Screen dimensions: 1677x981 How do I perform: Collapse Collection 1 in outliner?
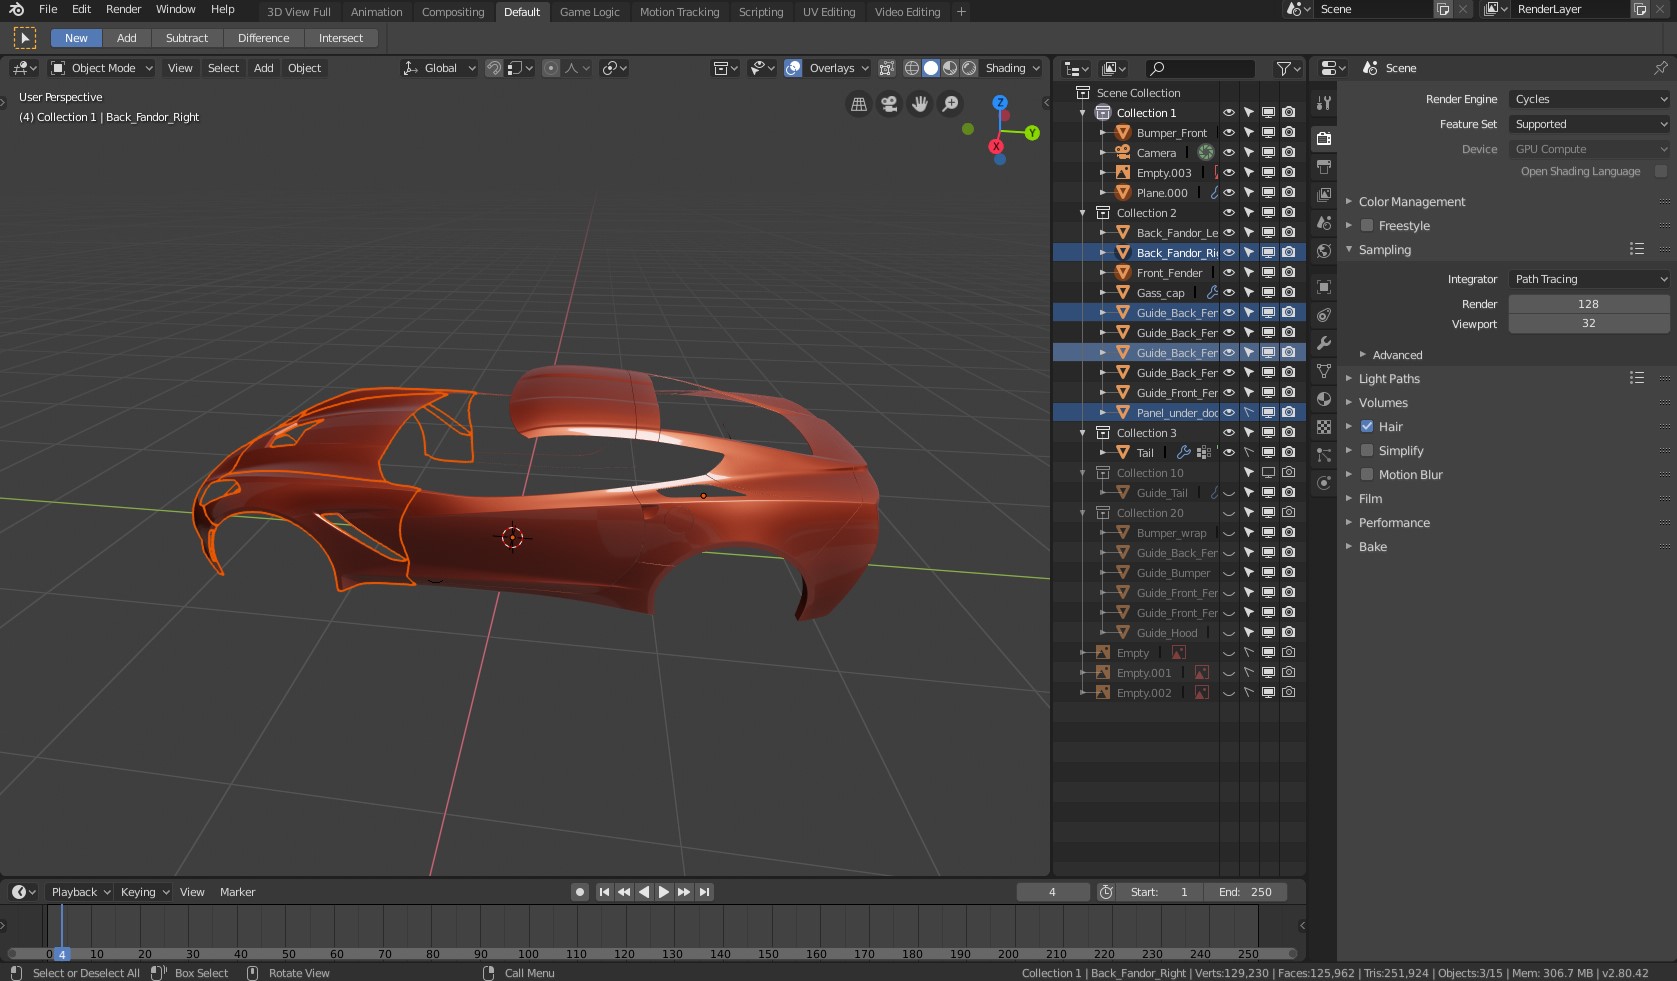point(1082,113)
